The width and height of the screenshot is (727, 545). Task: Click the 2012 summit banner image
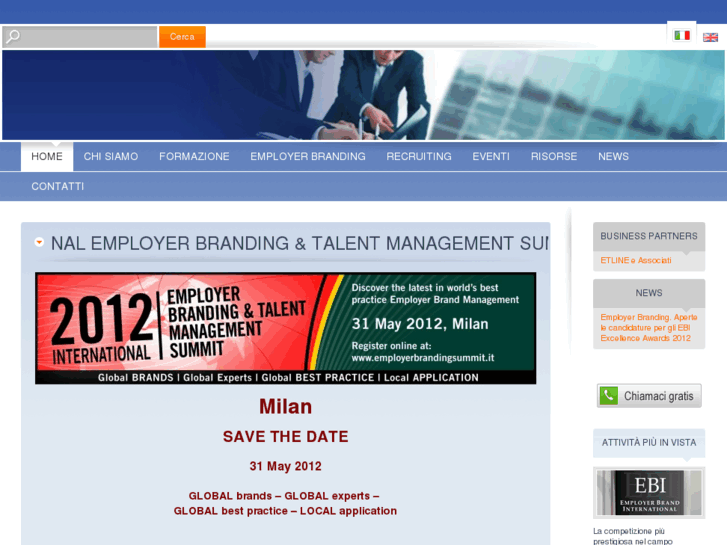[286, 328]
